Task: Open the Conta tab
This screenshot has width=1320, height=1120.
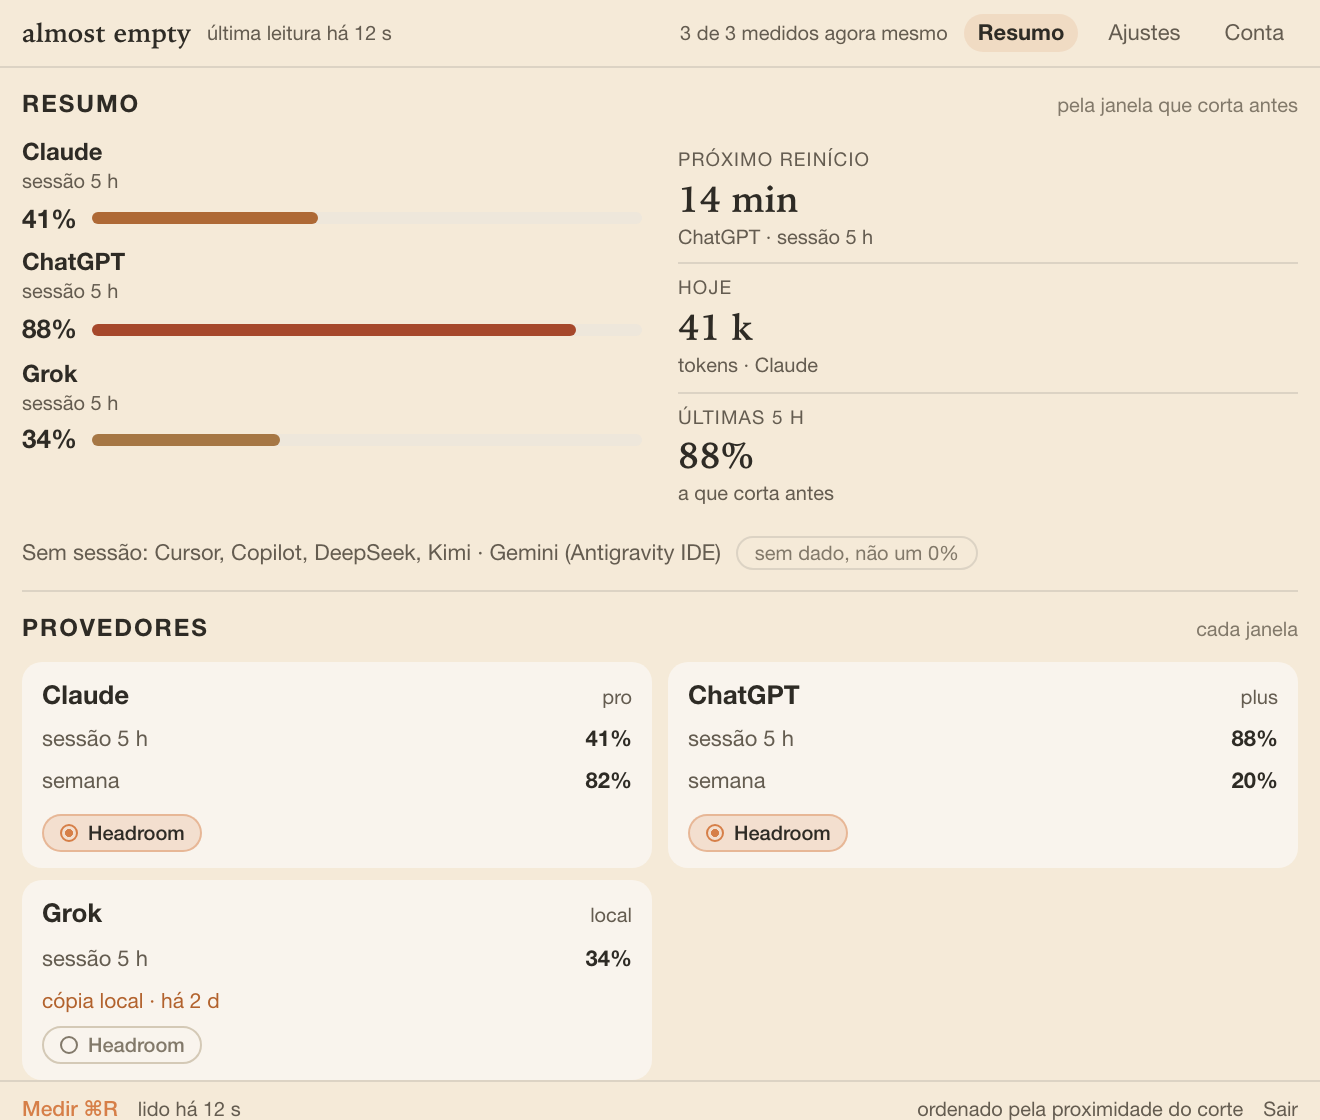Action: 1254,33
